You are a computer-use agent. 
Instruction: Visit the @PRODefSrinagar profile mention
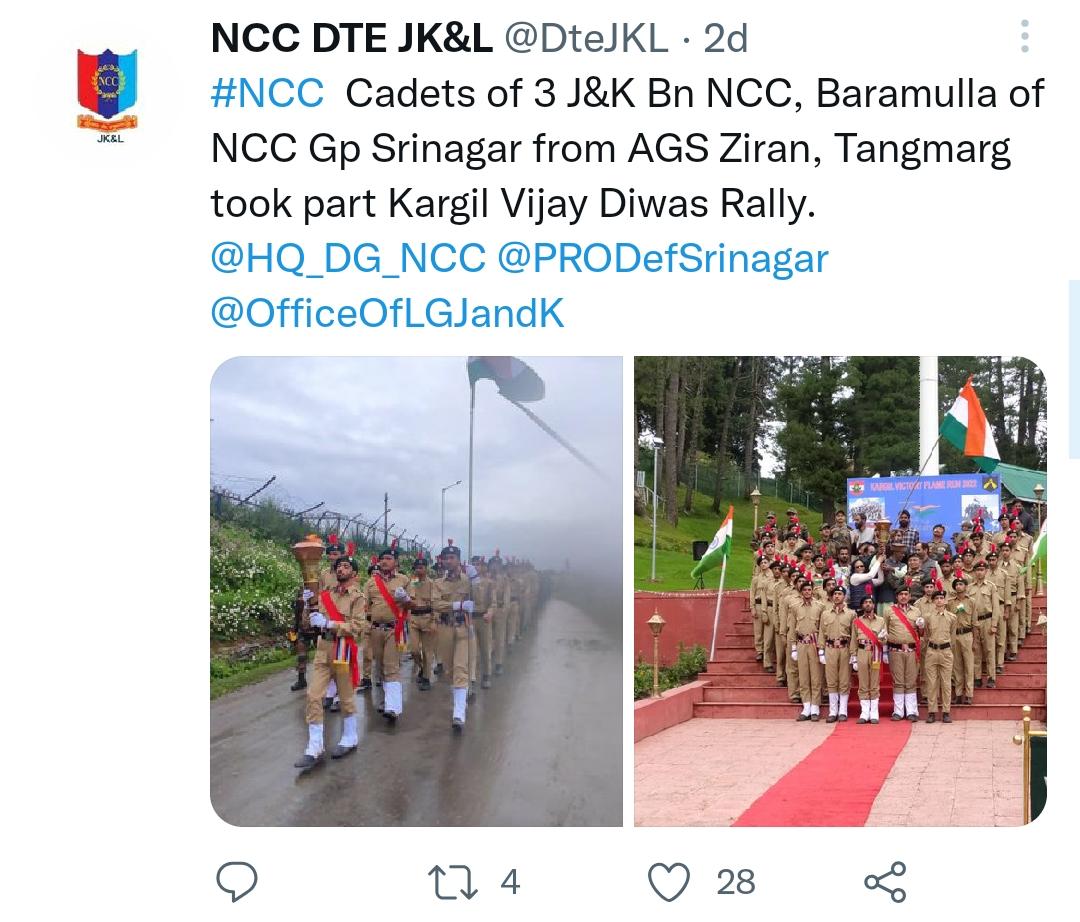click(x=663, y=259)
